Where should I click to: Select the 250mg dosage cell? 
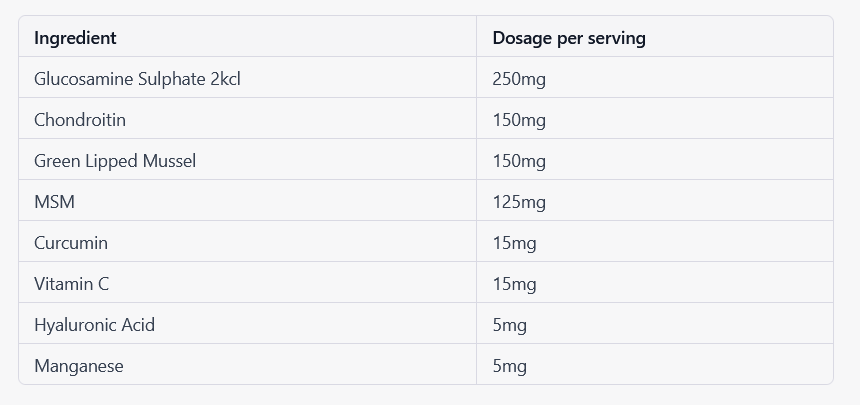tap(654, 77)
